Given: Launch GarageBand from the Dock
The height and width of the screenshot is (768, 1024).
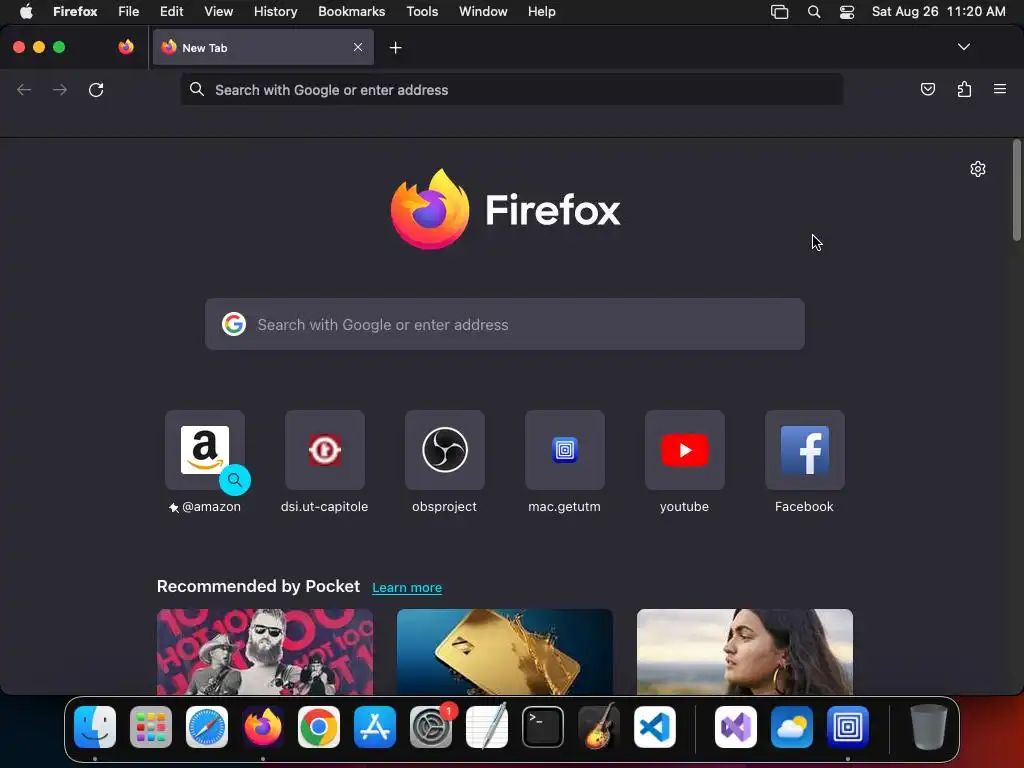Looking at the screenshot, I should [x=599, y=726].
